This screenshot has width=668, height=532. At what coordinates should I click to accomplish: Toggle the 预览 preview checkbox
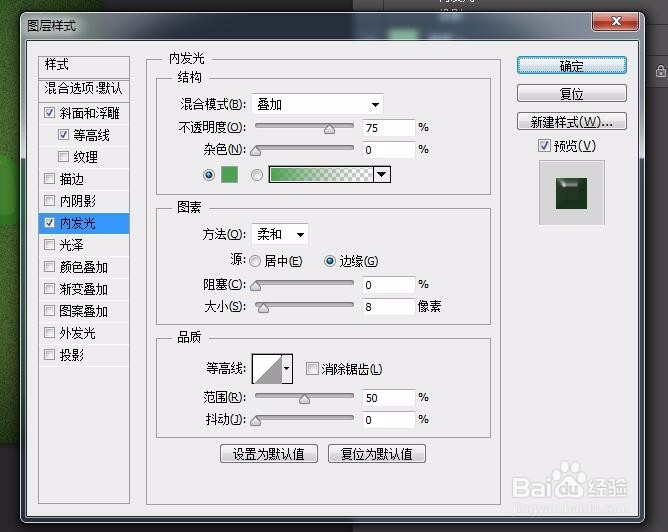coord(544,146)
